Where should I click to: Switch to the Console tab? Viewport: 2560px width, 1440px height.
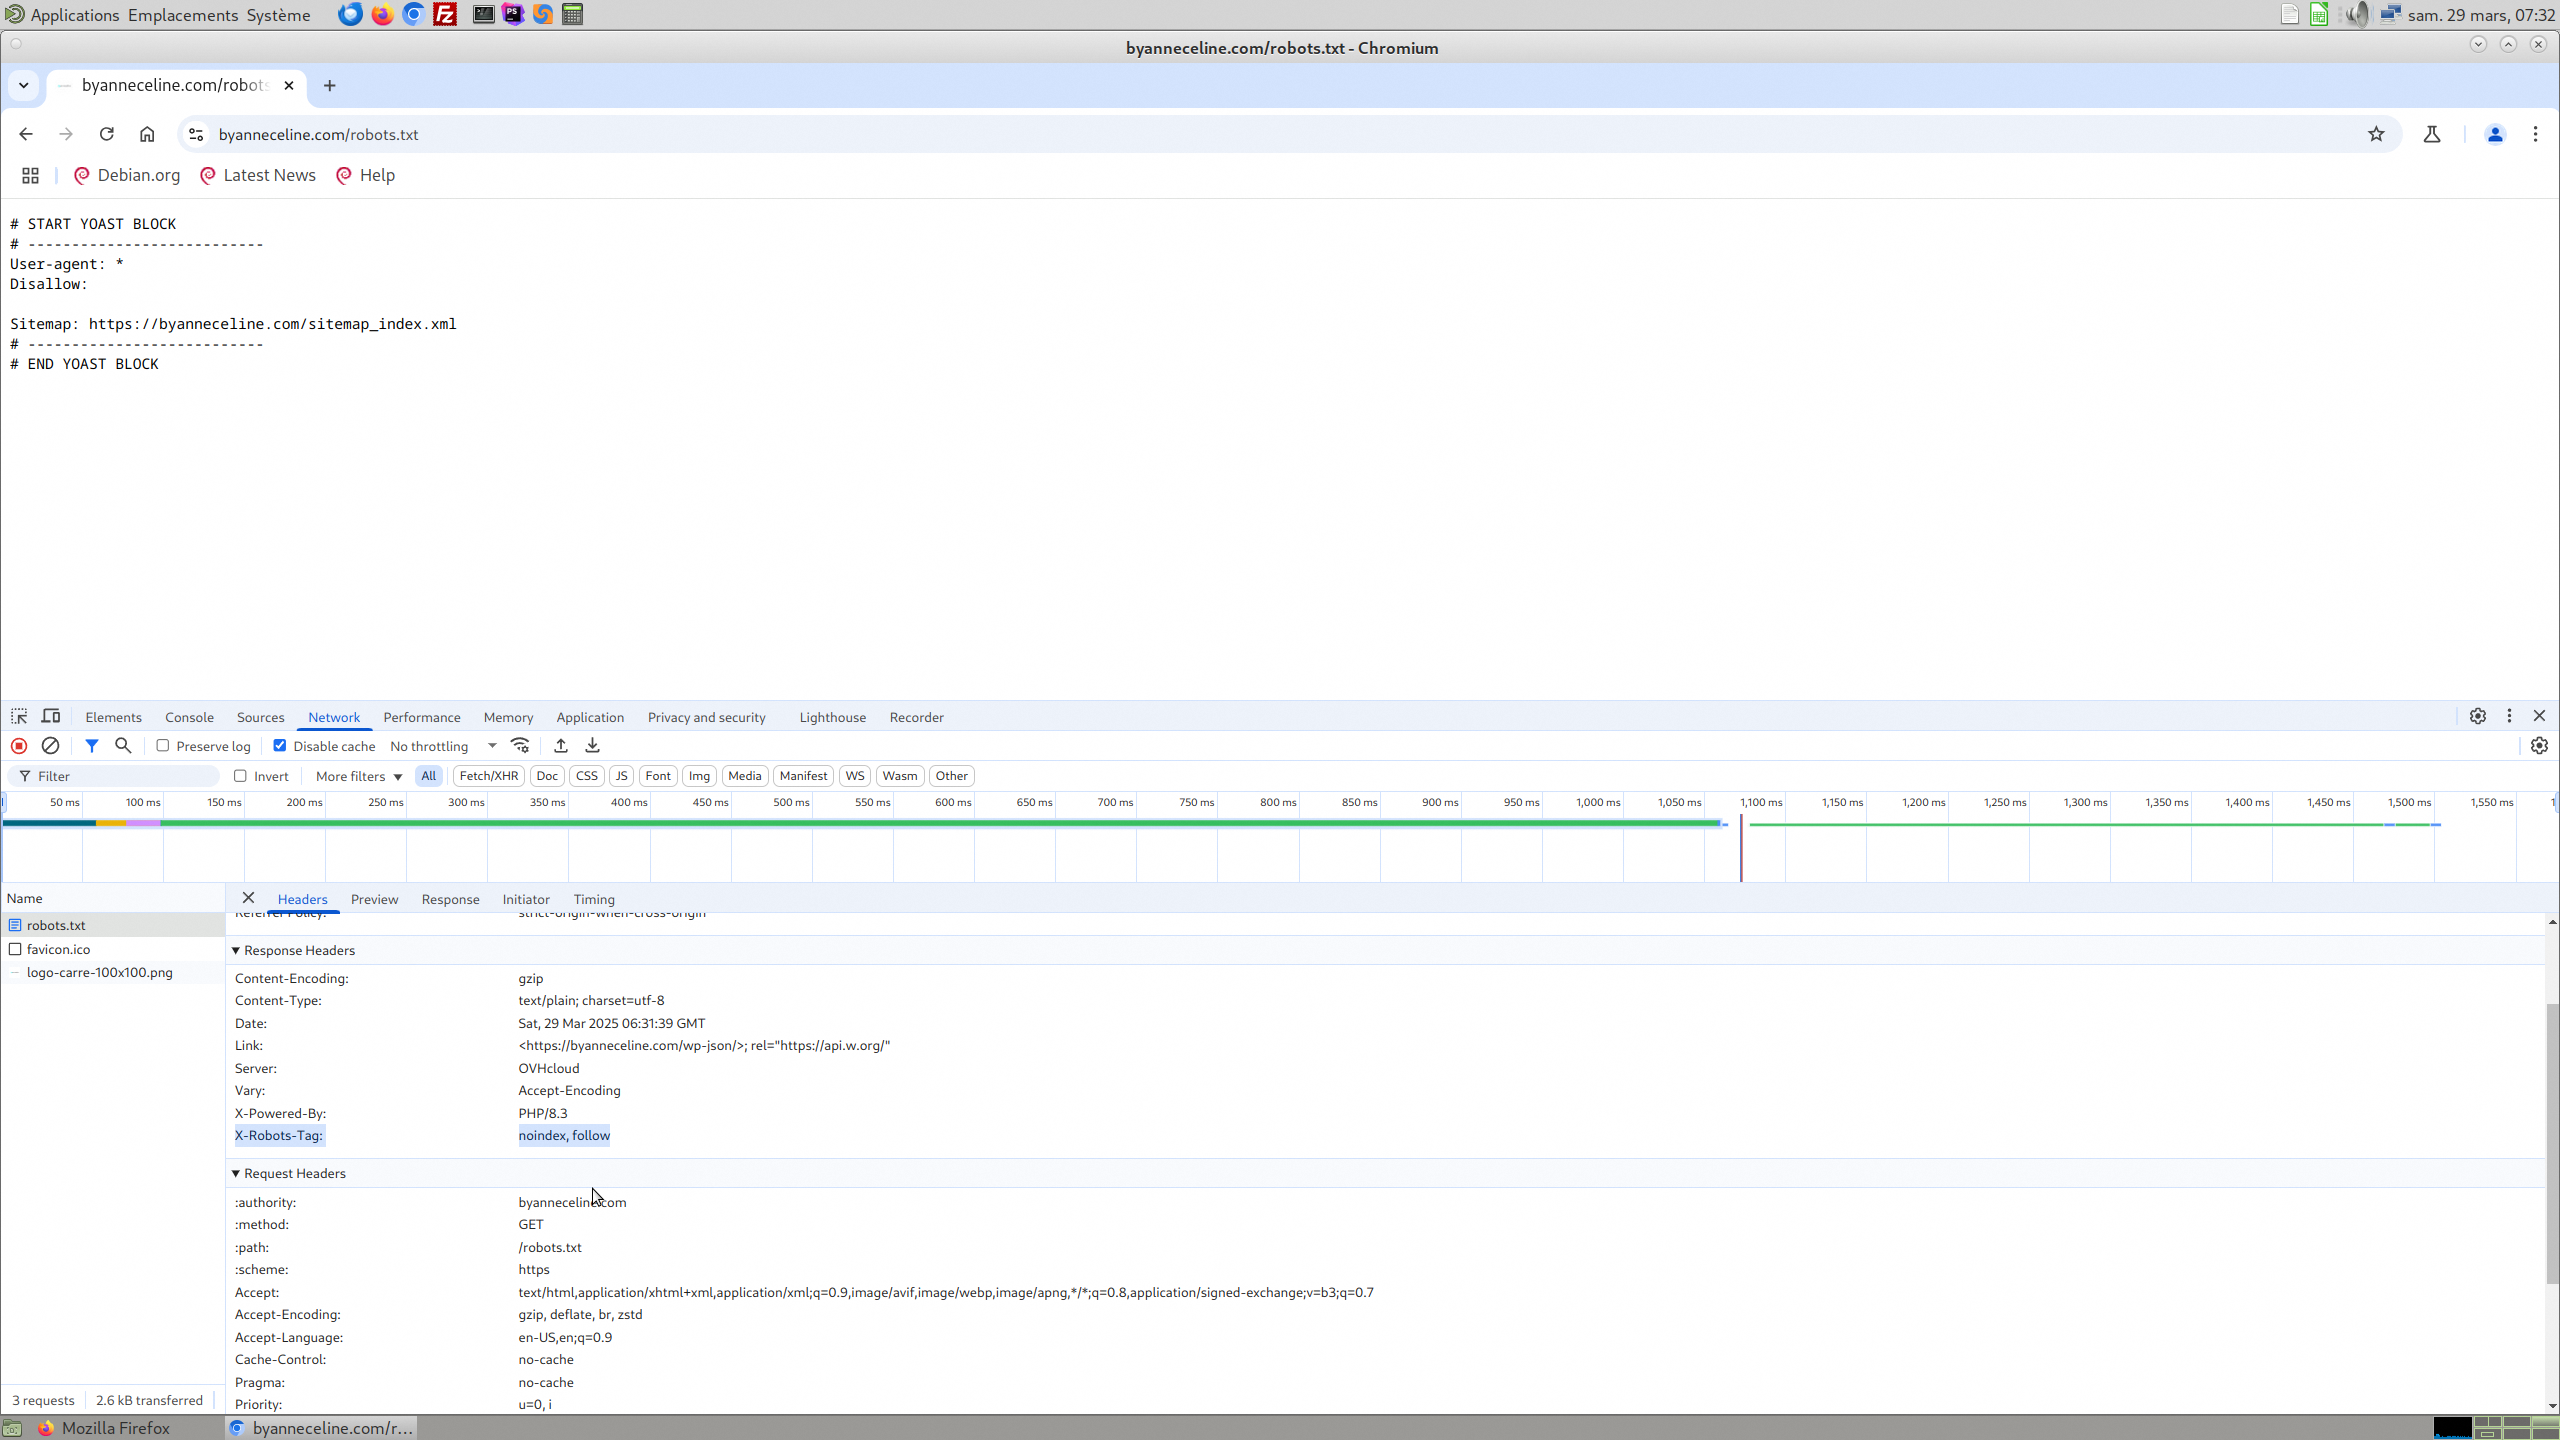pyautogui.click(x=189, y=717)
